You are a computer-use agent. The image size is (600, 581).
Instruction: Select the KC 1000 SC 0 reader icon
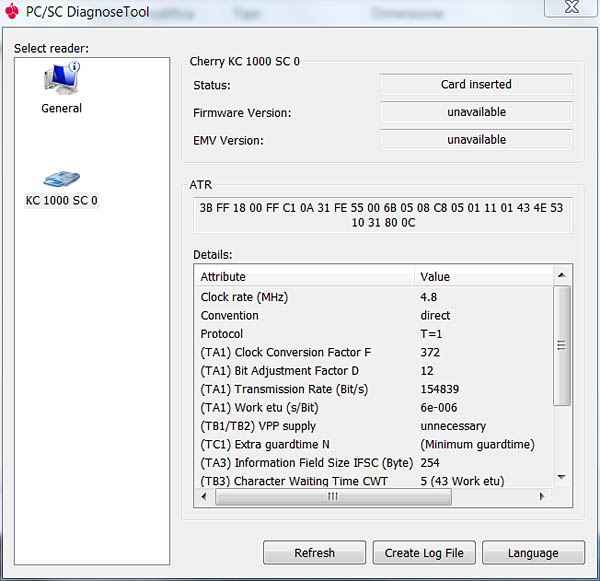pos(61,179)
